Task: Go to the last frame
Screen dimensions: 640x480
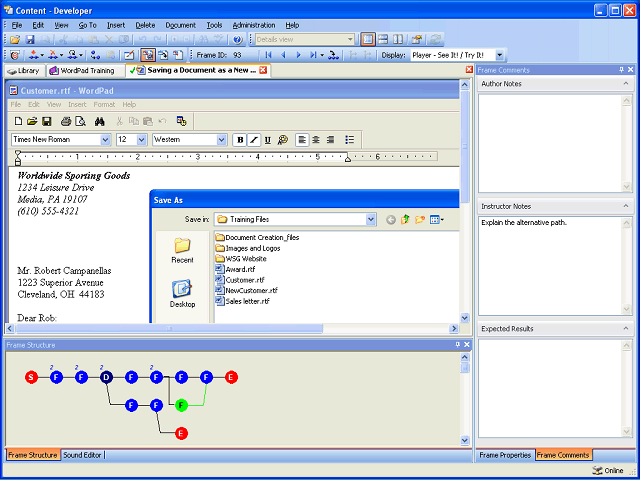Action: [313, 55]
